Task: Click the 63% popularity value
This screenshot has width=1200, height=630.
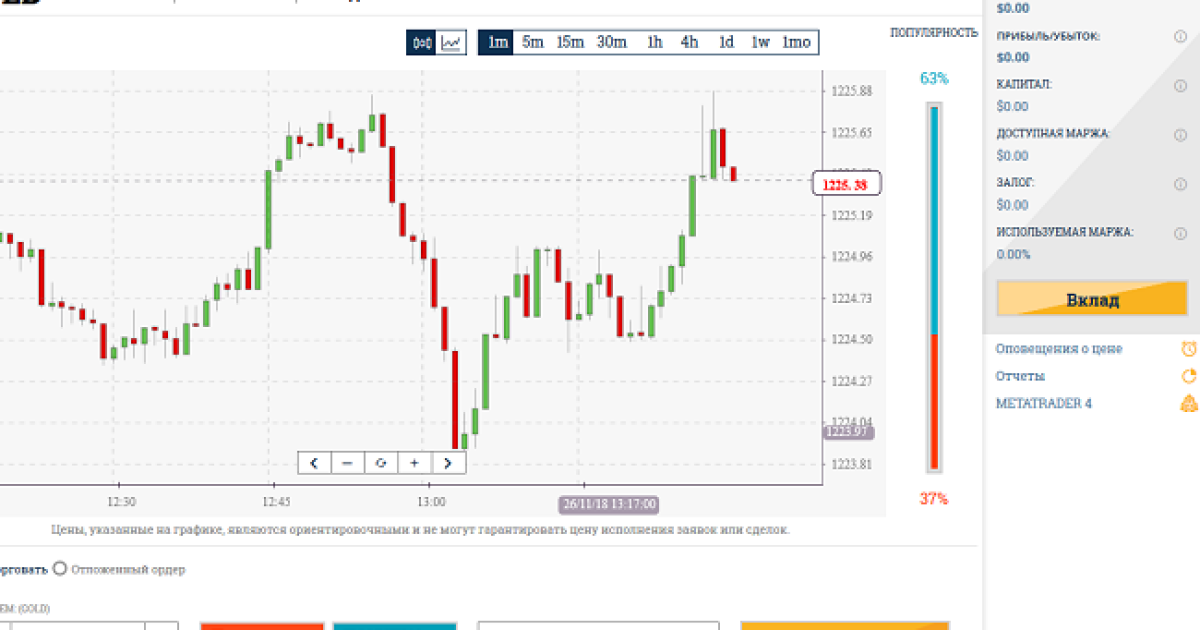Action: click(x=934, y=78)
